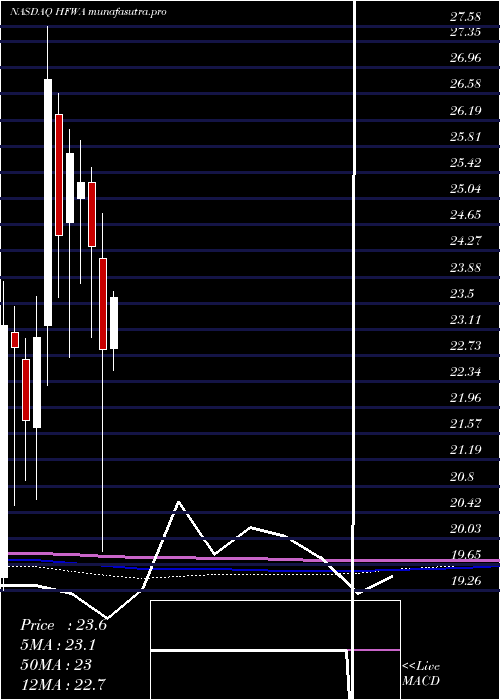Click the 24.65 axis label
Viewport: 500px width, 700px height.
[x=465, y=215]
